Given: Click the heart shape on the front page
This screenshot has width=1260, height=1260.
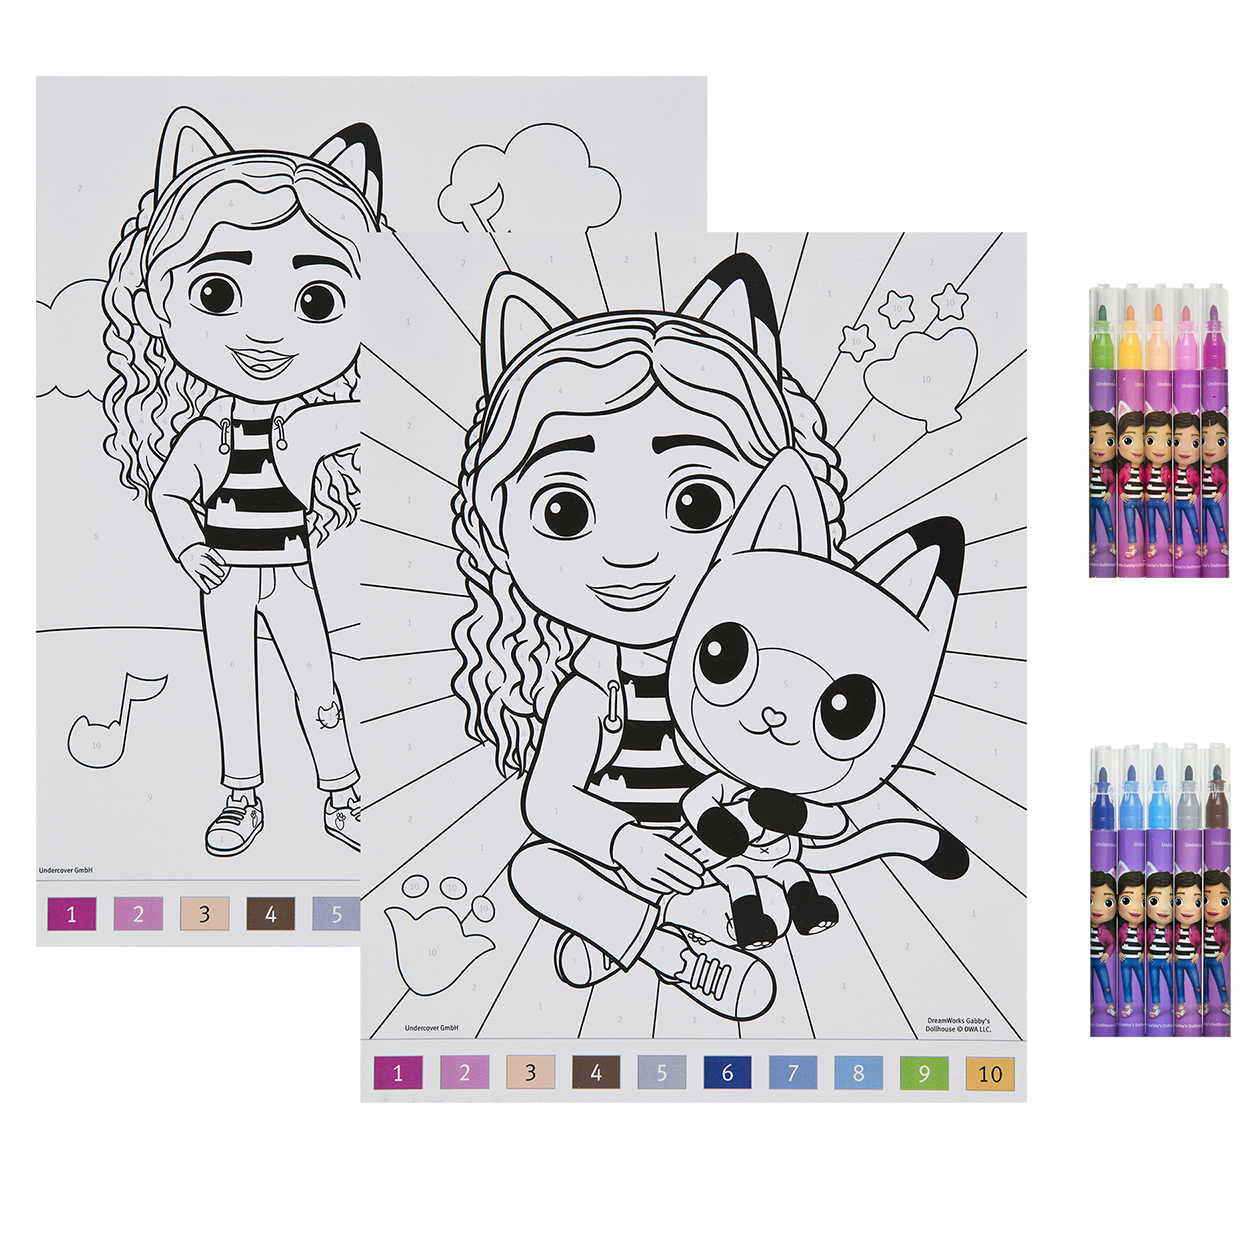Looking at the screenshot, I should coord(920,376).
